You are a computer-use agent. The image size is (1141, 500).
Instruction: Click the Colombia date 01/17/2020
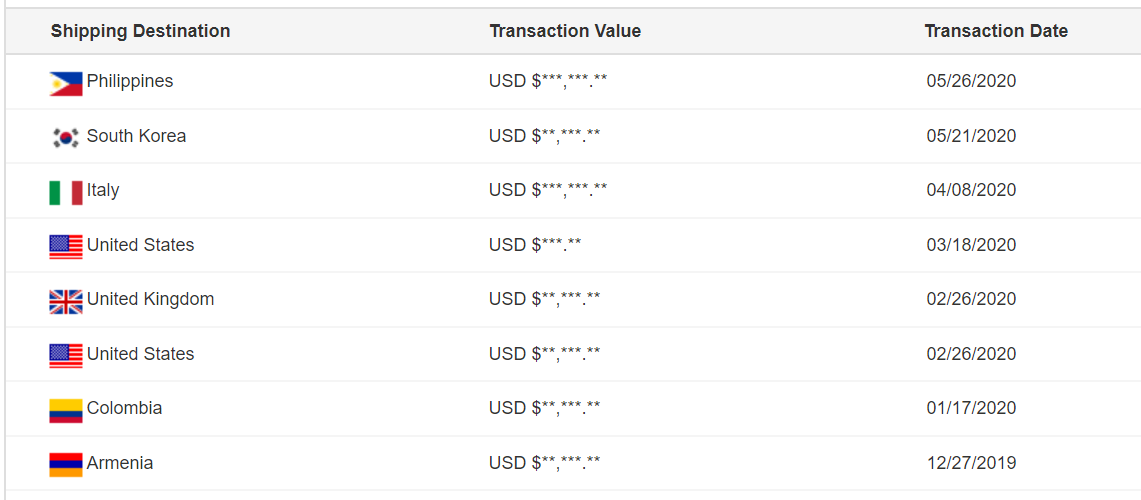(x=971, y=408)
